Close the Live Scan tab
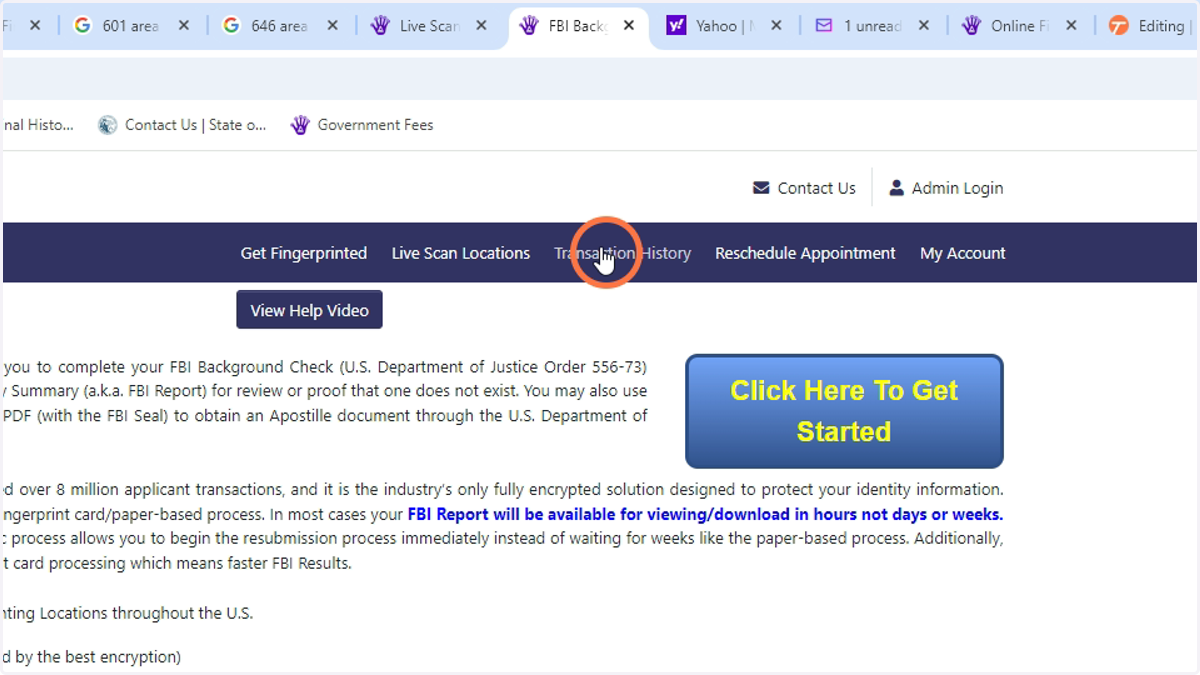This screenshot has width=1200, height=675. coord(481,26)
